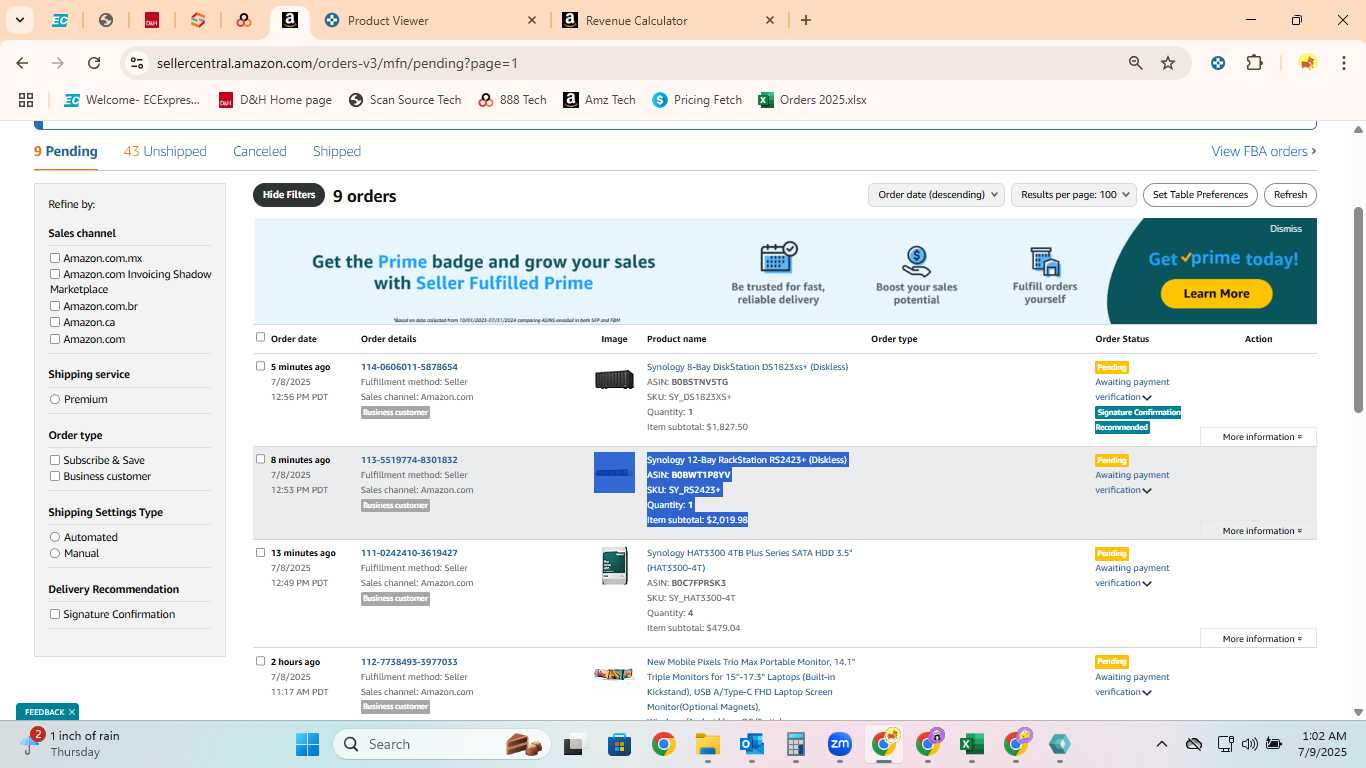The image size is (1366, 768).
Task: Open View FBA orders link
Action: tap(1263, 151)
